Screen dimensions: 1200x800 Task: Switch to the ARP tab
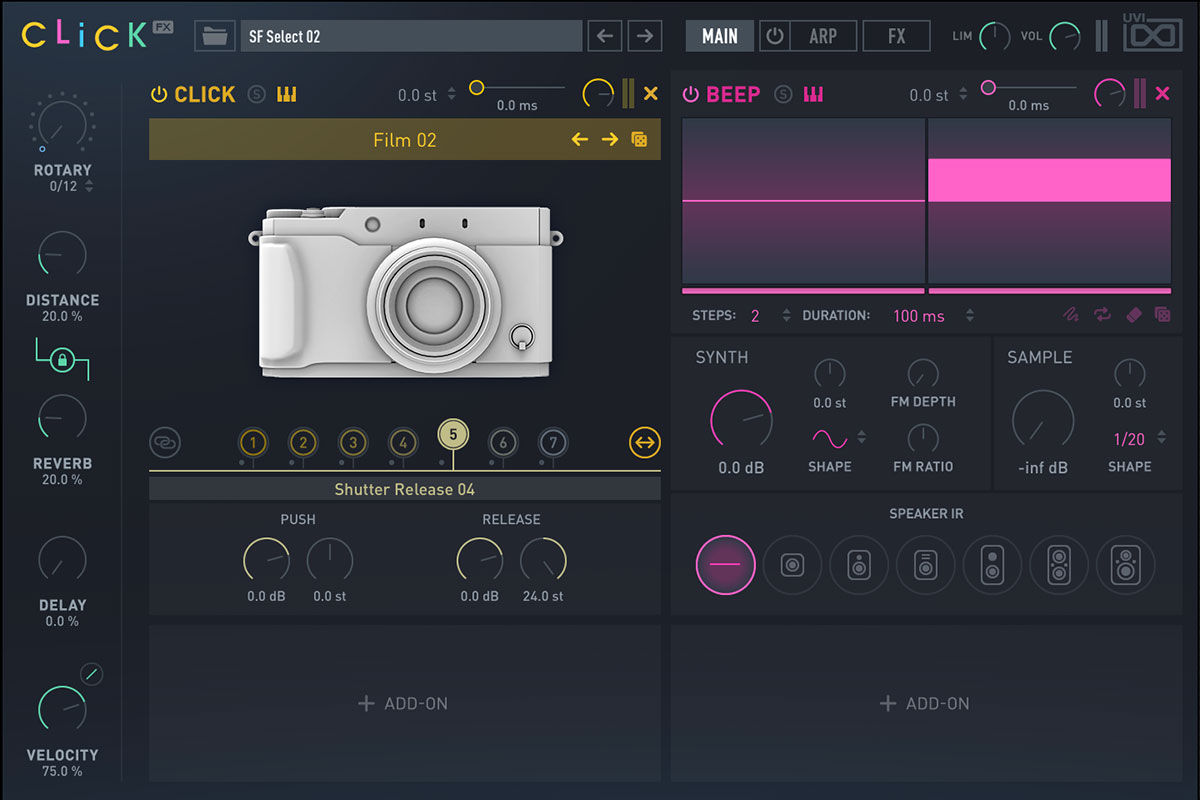(823, 36)
